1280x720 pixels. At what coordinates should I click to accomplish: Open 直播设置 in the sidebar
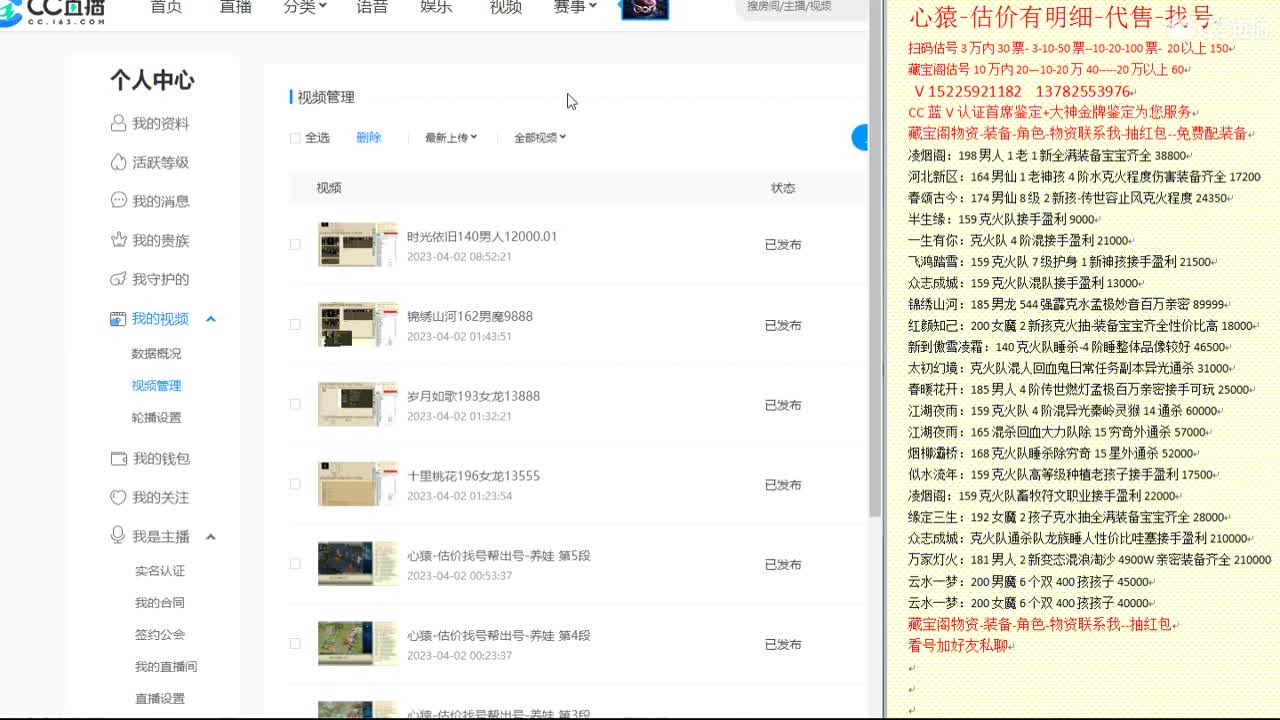coord(160,698)
